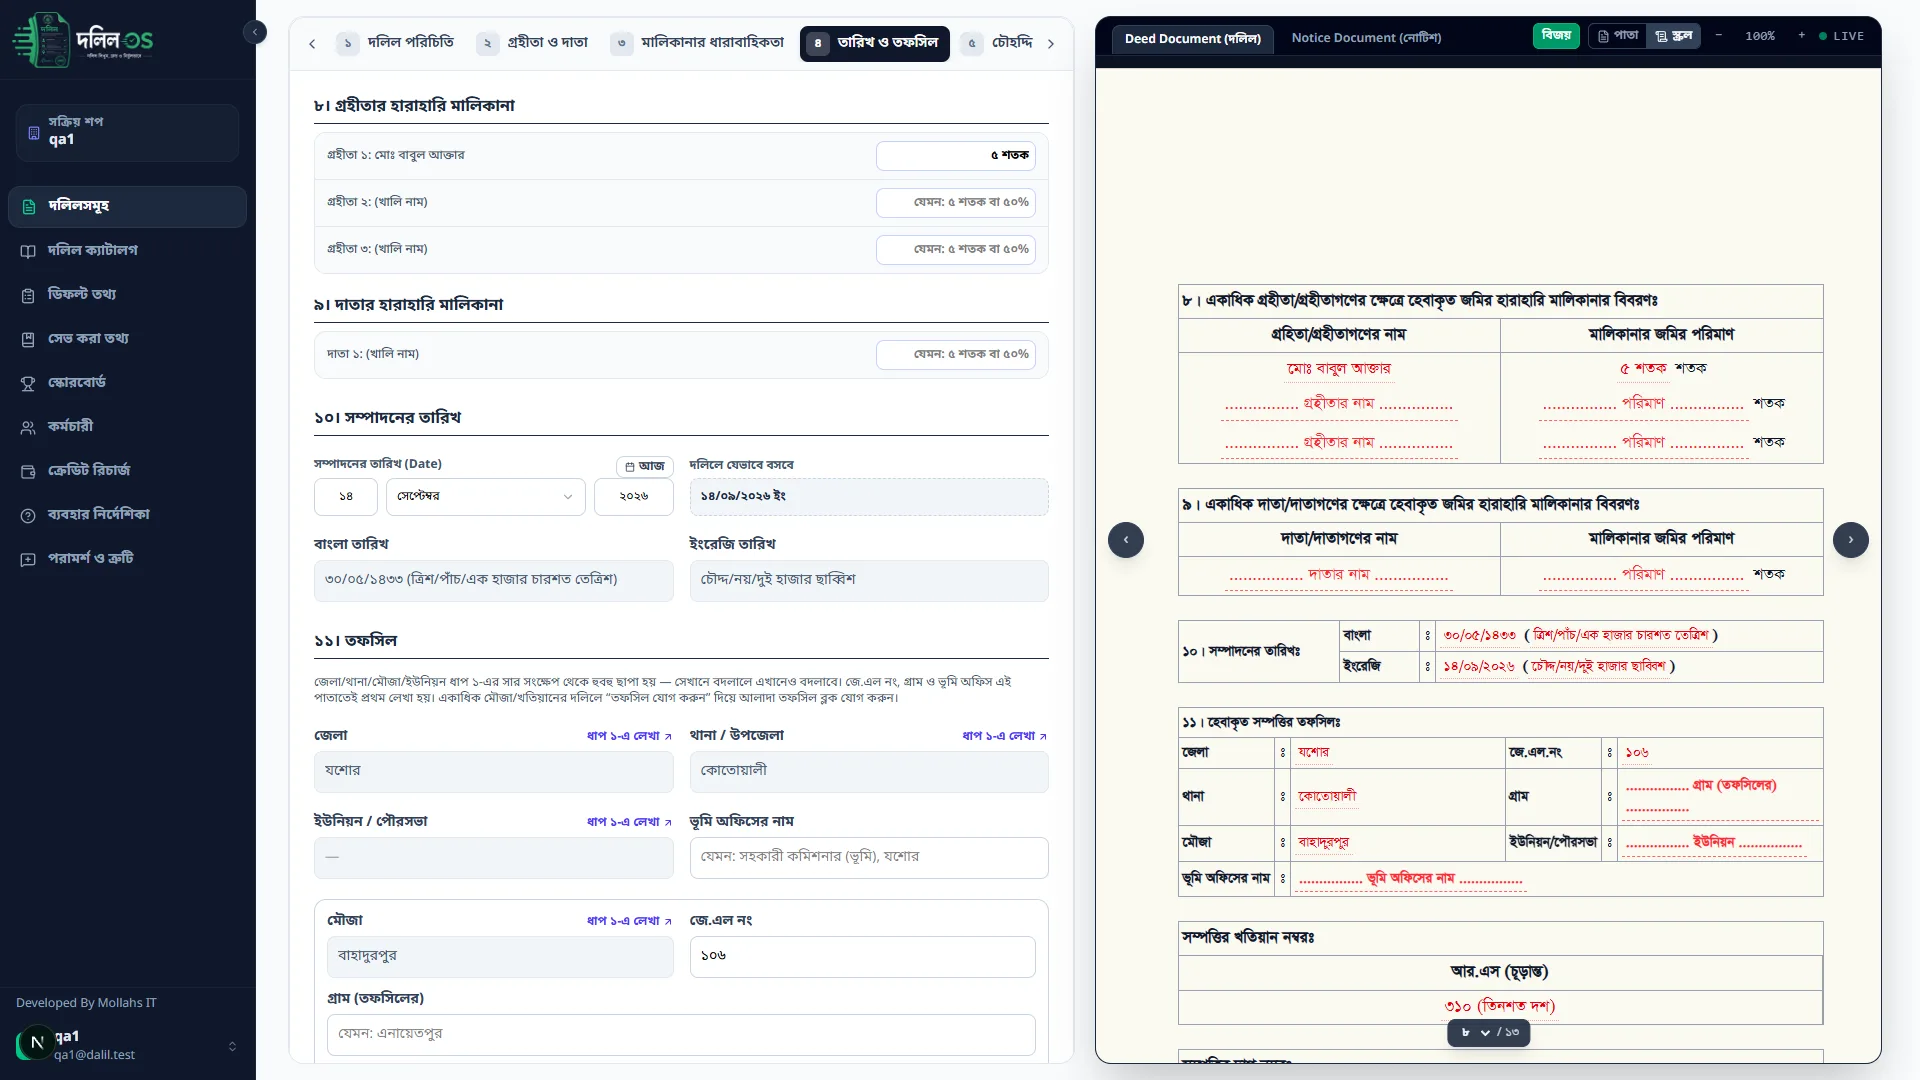The height and width of the screenshot is (1080, 1920).
Task: Open দলিলসমূহ from the sidebar
Action: (127, 206)
